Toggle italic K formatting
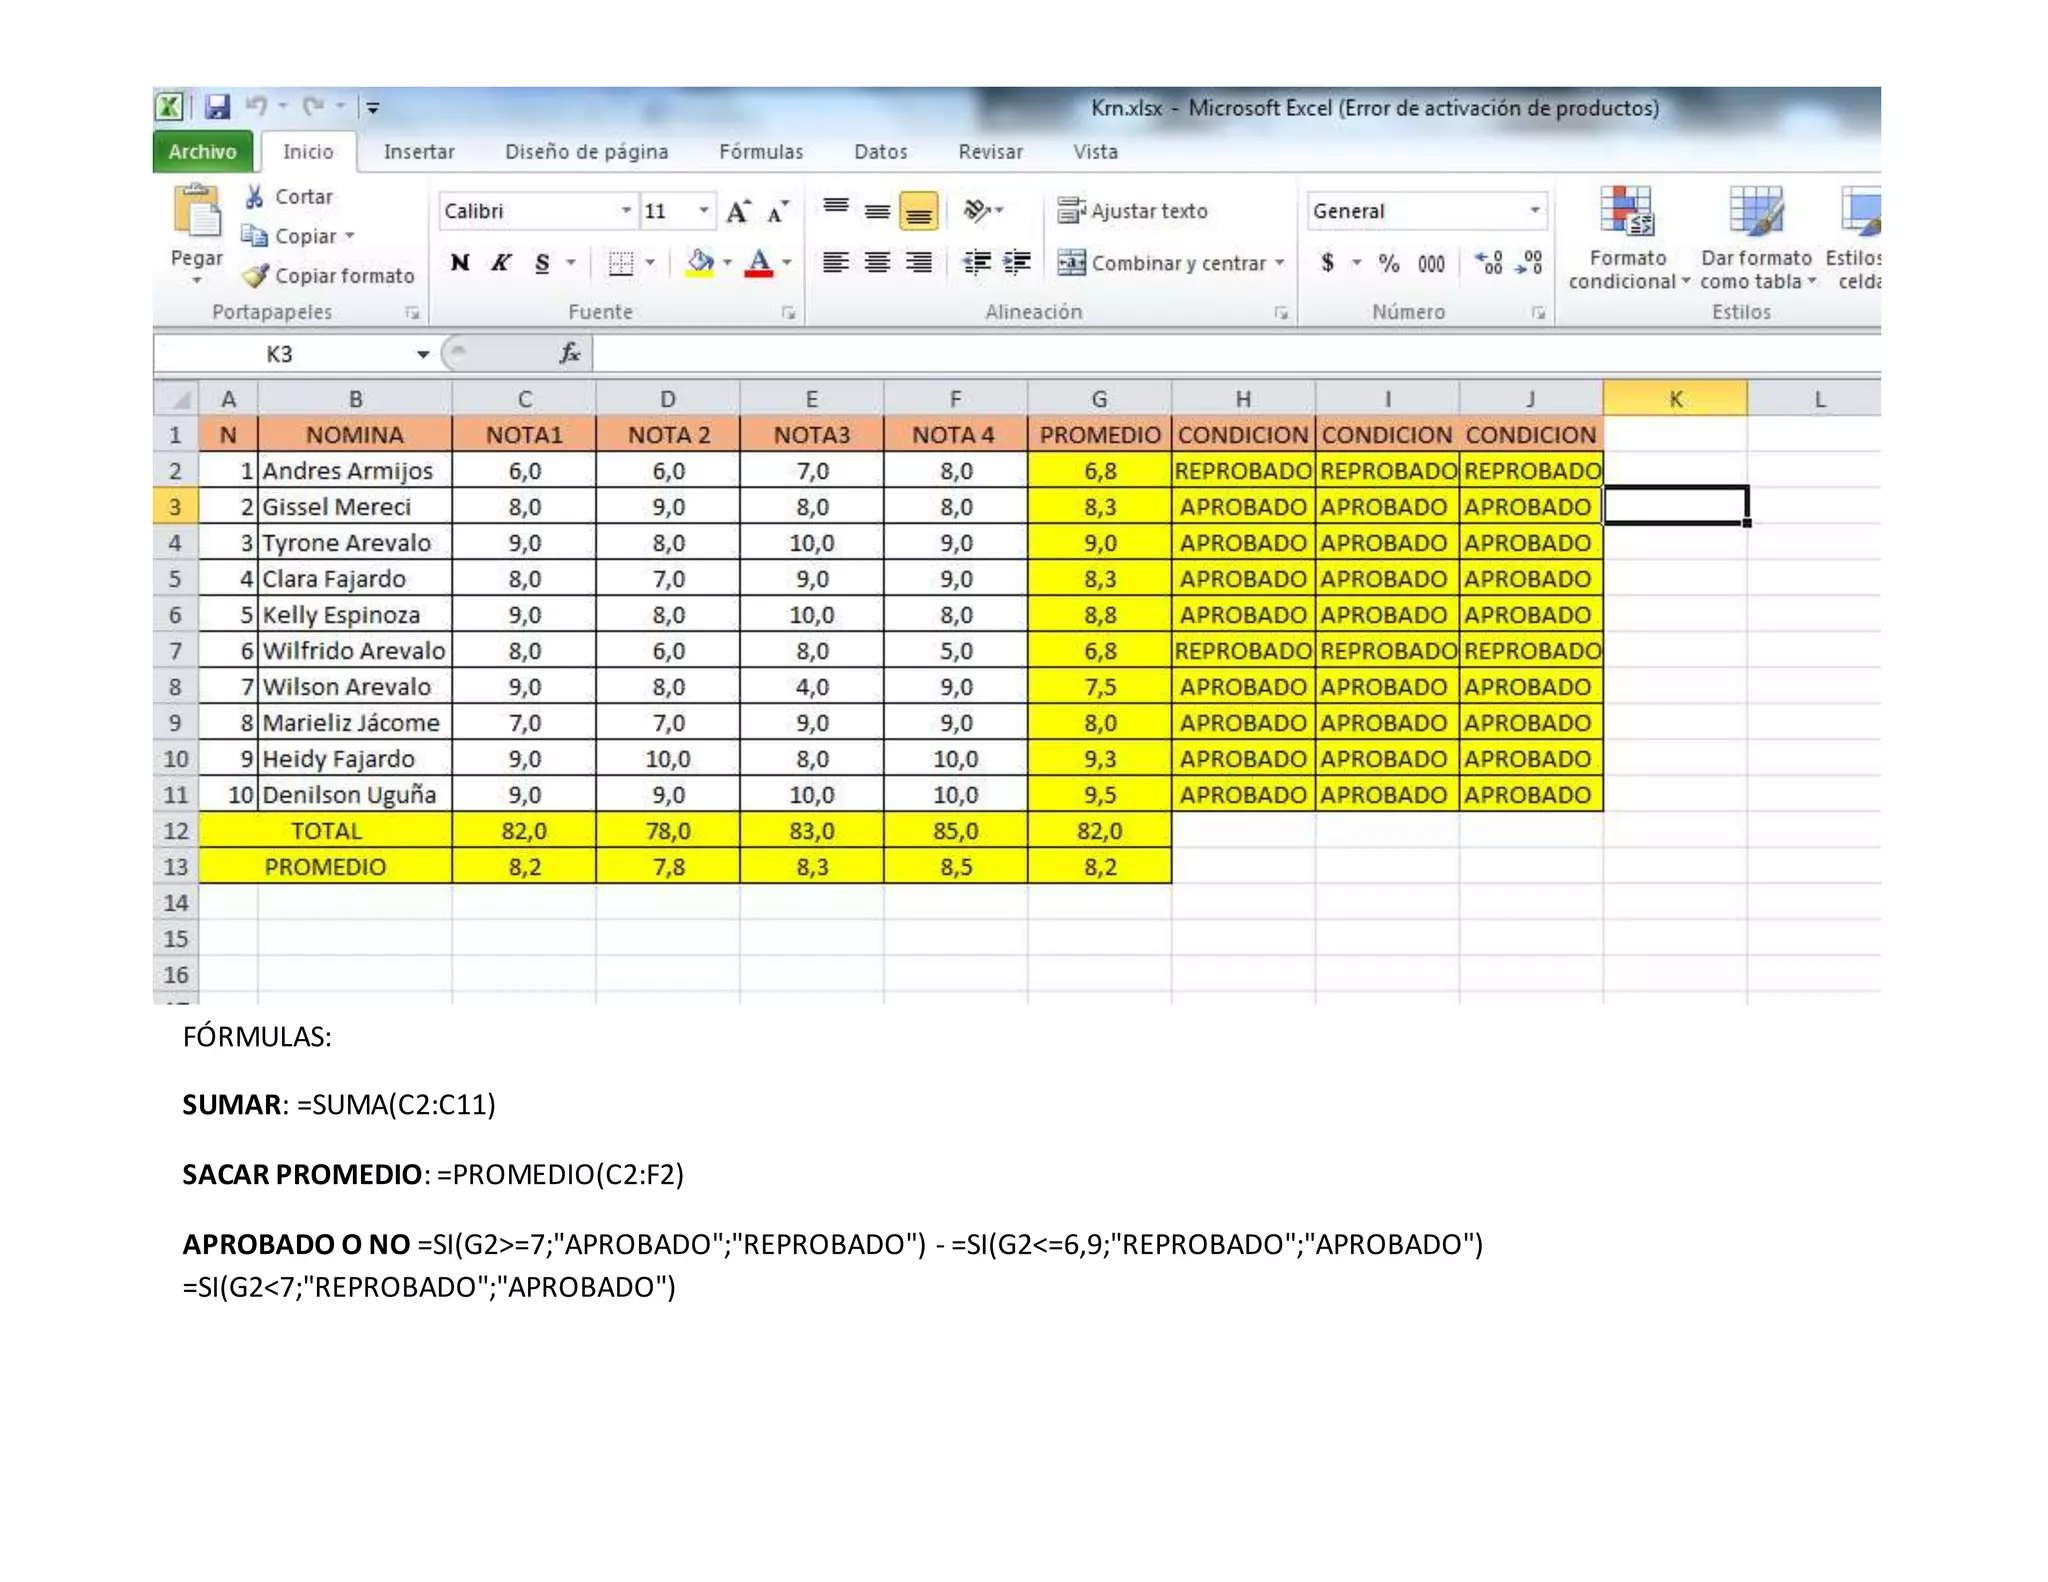This screenshot has height=1582, width=2048. [x=500, y=263]
